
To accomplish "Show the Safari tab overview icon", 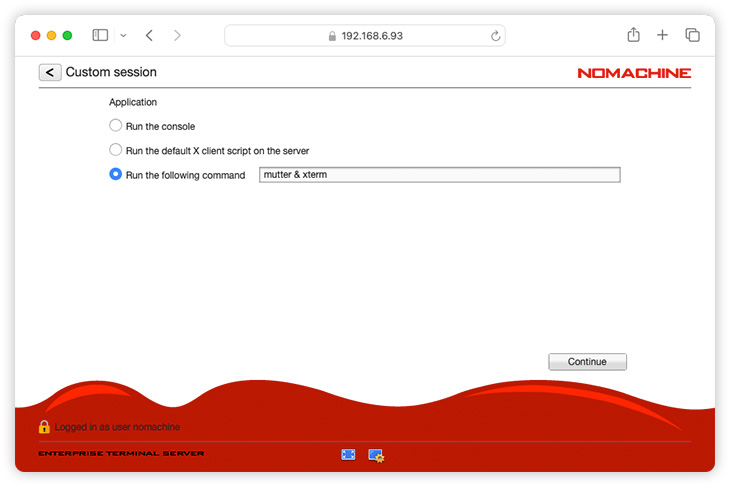I will [692, 35].
